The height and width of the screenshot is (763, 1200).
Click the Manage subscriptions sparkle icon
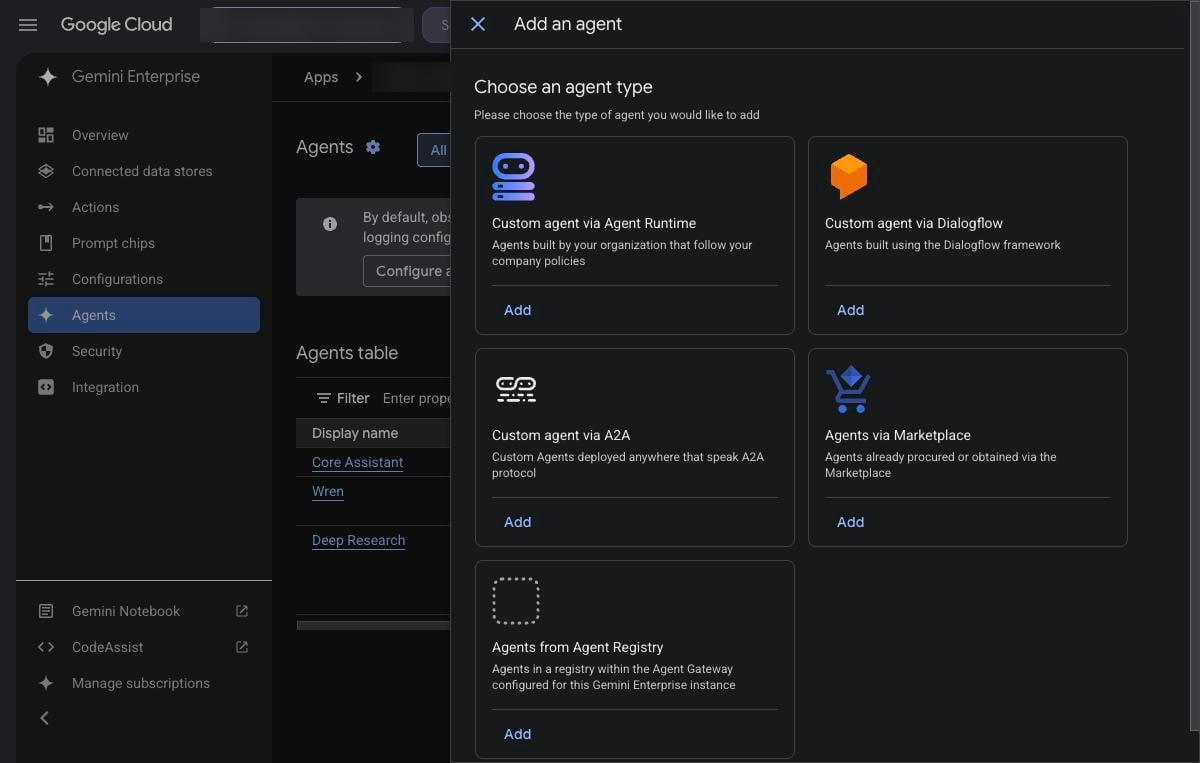(x=46, y=683)
